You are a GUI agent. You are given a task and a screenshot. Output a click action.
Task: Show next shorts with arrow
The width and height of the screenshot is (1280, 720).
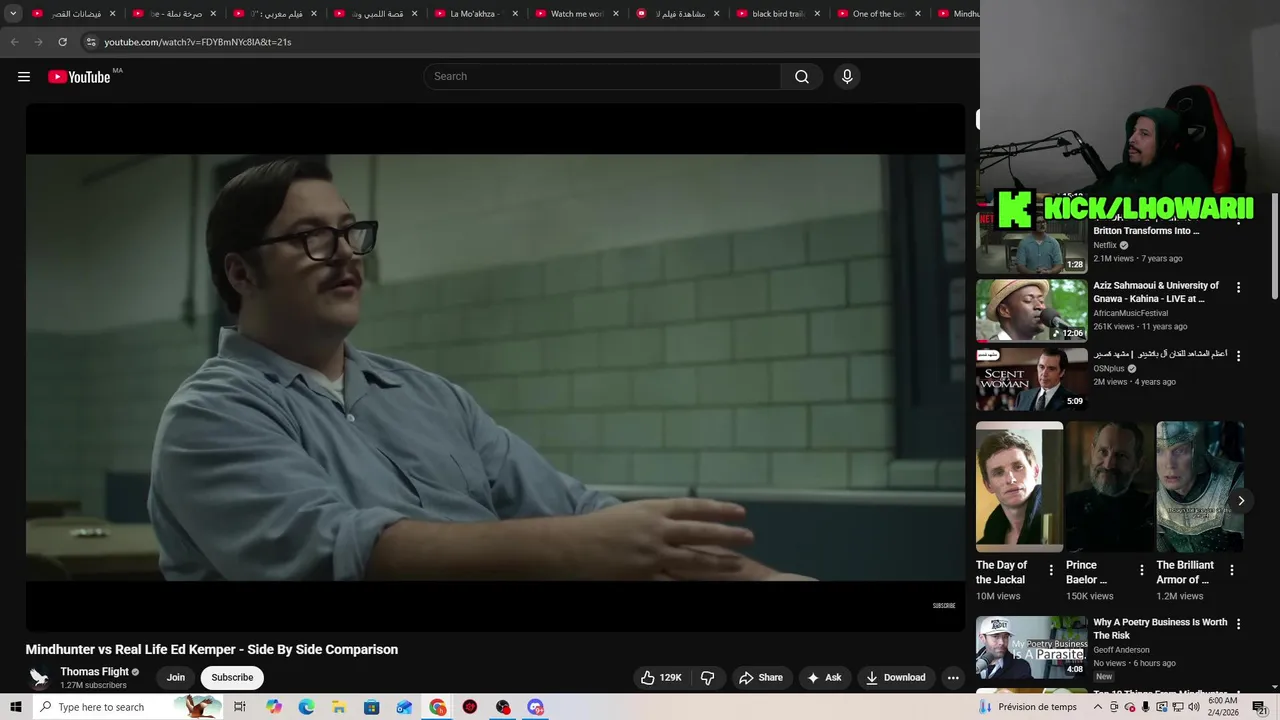[x=1241, y=501]
